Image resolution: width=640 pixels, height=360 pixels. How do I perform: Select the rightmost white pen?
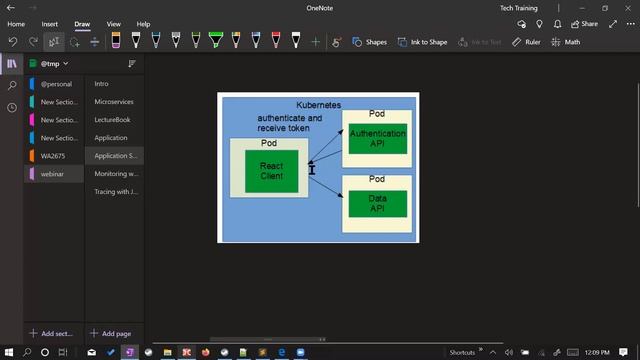(296, 40)
